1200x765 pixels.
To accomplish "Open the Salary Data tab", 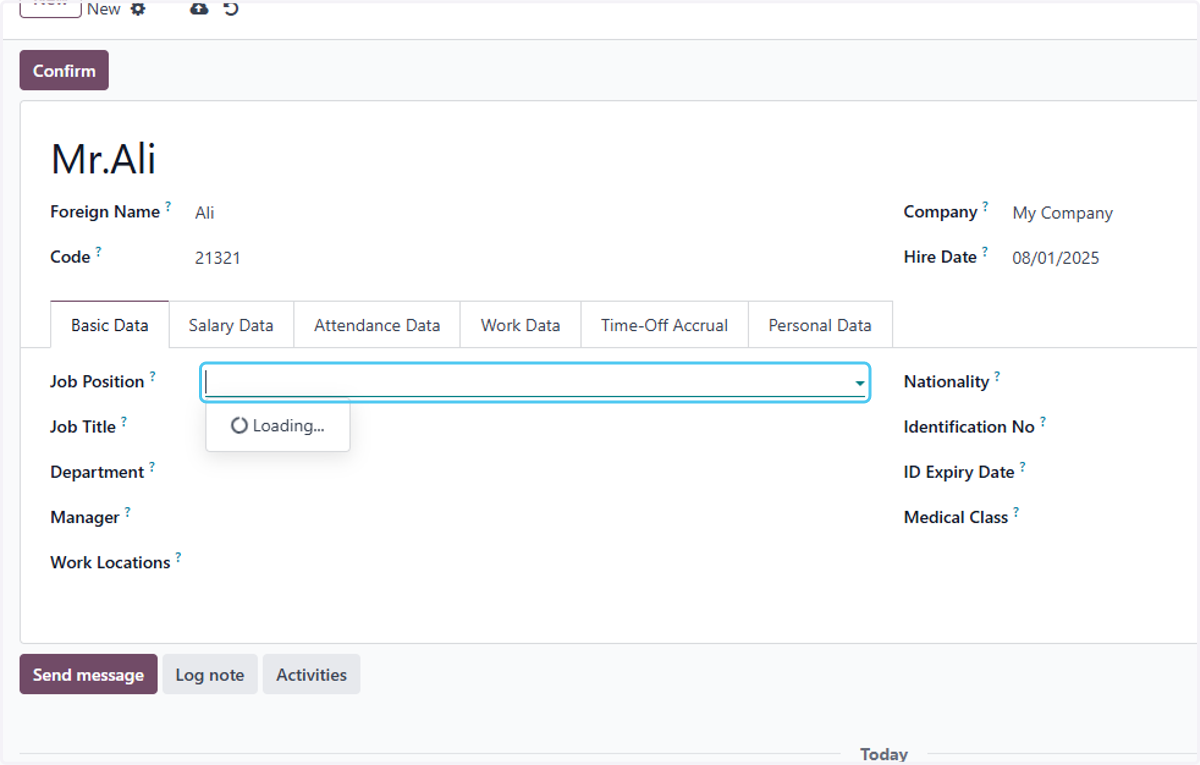I will [x=231, y=325].
